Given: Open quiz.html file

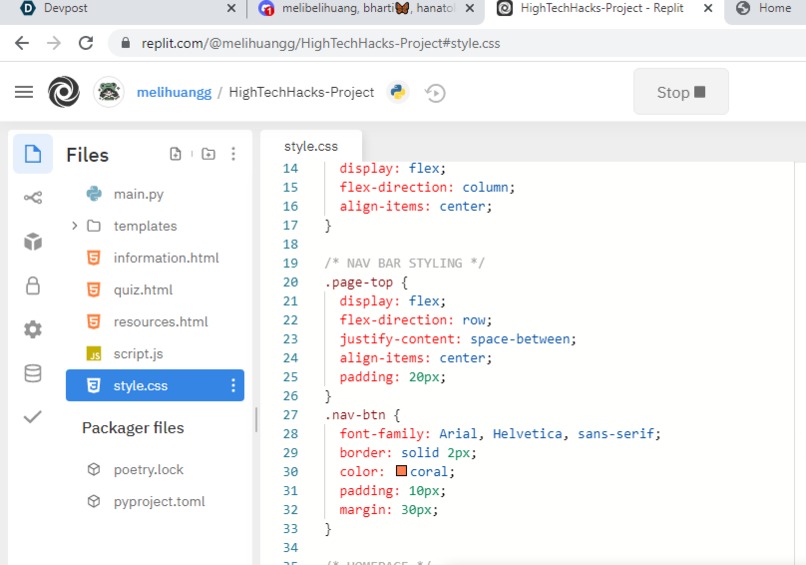Looking at the screenshot, I should pyautogui.click(x=155, y=289).
